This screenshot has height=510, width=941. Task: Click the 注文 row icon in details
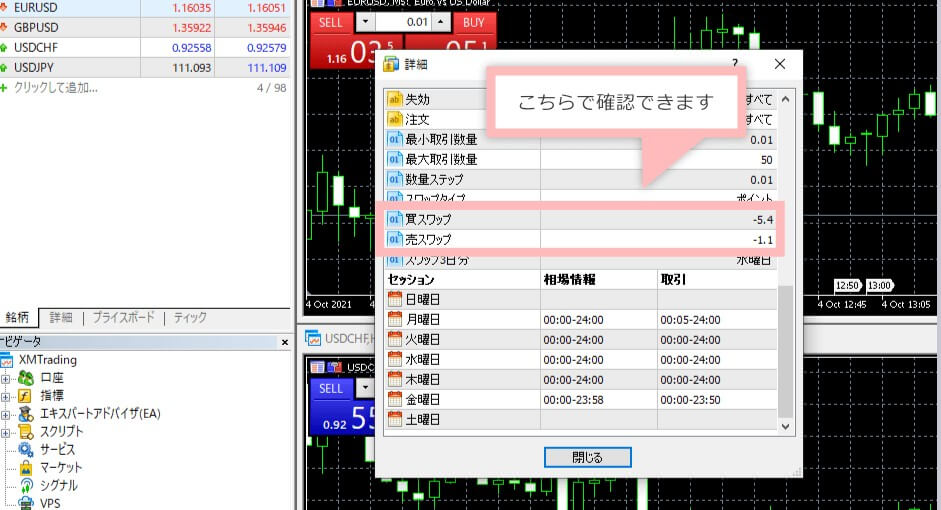[x=394, y=119]
